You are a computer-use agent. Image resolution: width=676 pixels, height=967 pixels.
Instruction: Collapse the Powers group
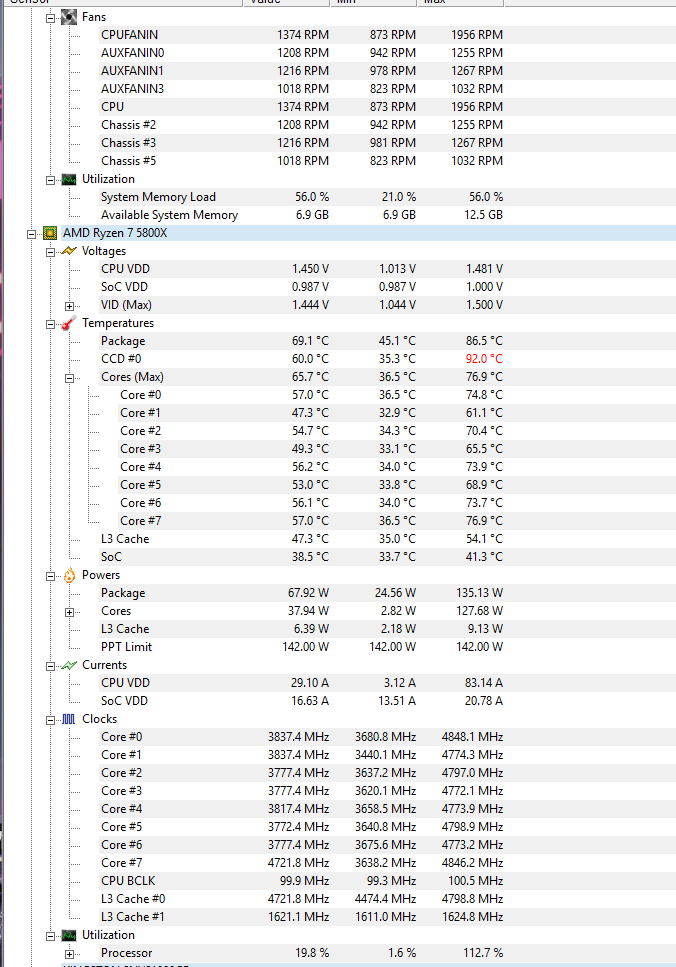(x=50, y=576)
